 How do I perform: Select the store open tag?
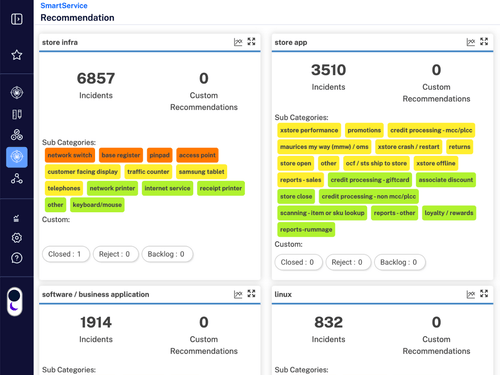point(296,163)
